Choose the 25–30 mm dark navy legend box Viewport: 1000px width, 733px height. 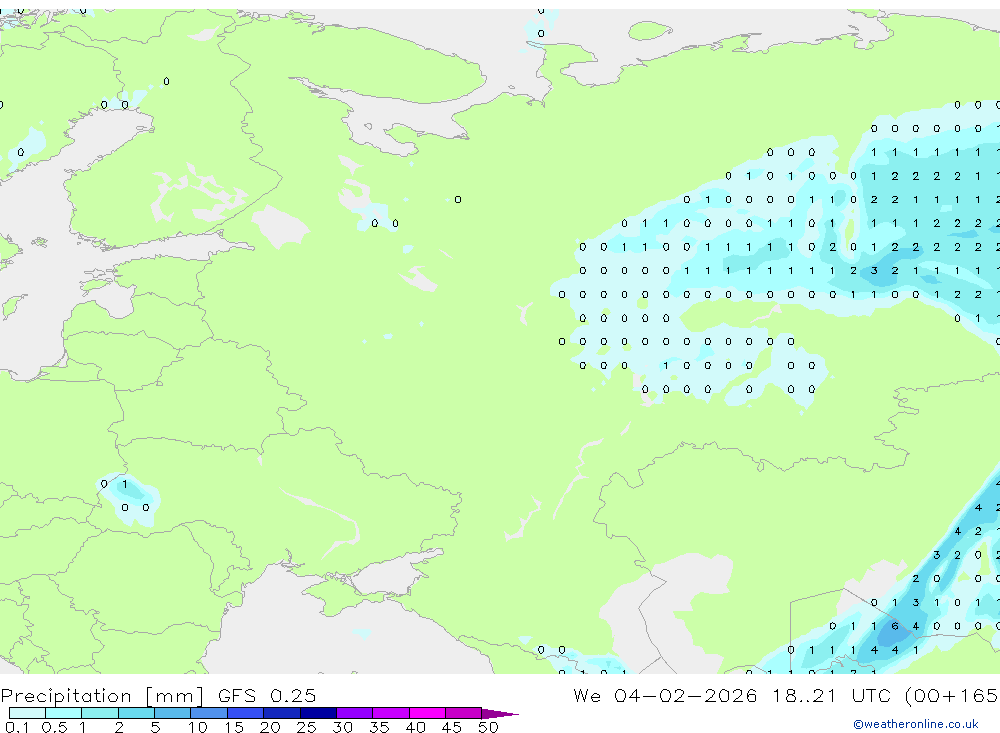pyautogui.click(x=318, y=713)
